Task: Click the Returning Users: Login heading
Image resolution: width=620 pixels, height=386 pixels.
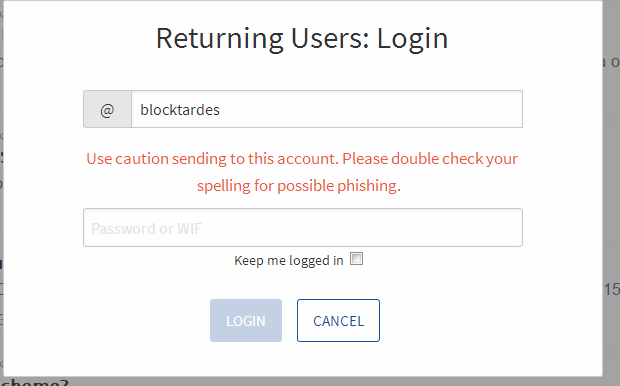Action: (x=302, y=38)
